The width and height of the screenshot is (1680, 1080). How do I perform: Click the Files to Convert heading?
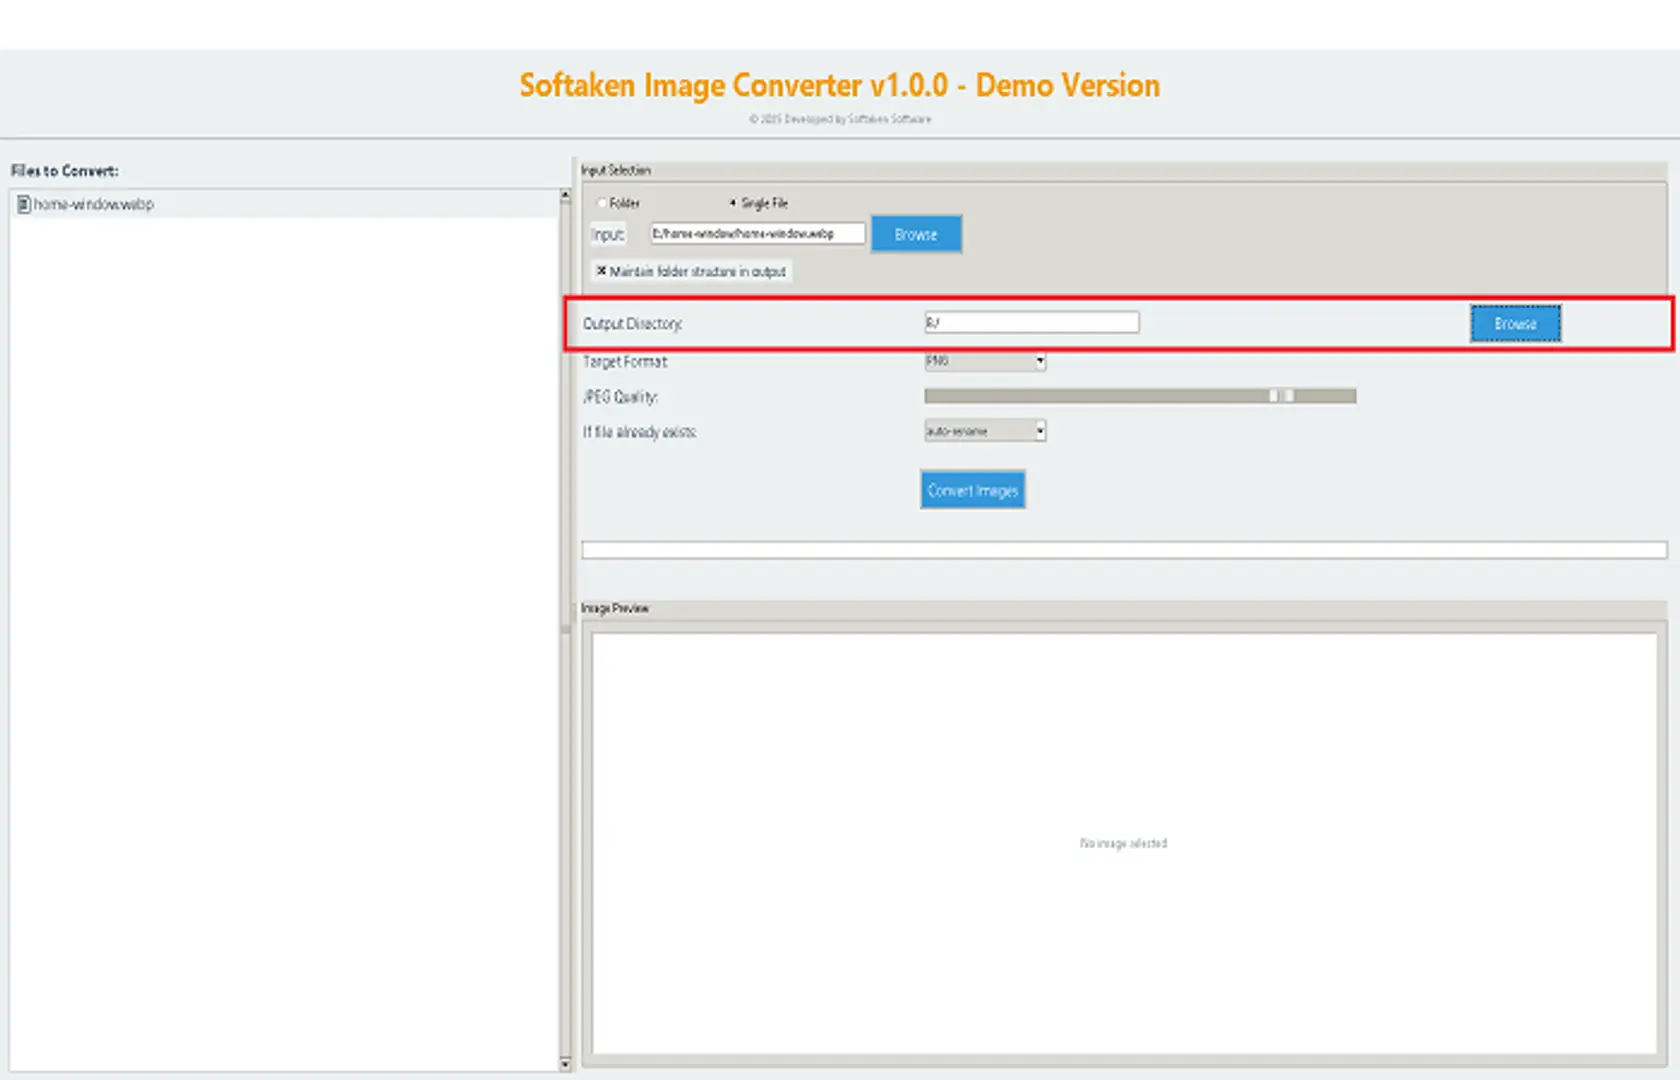point(65,171)
